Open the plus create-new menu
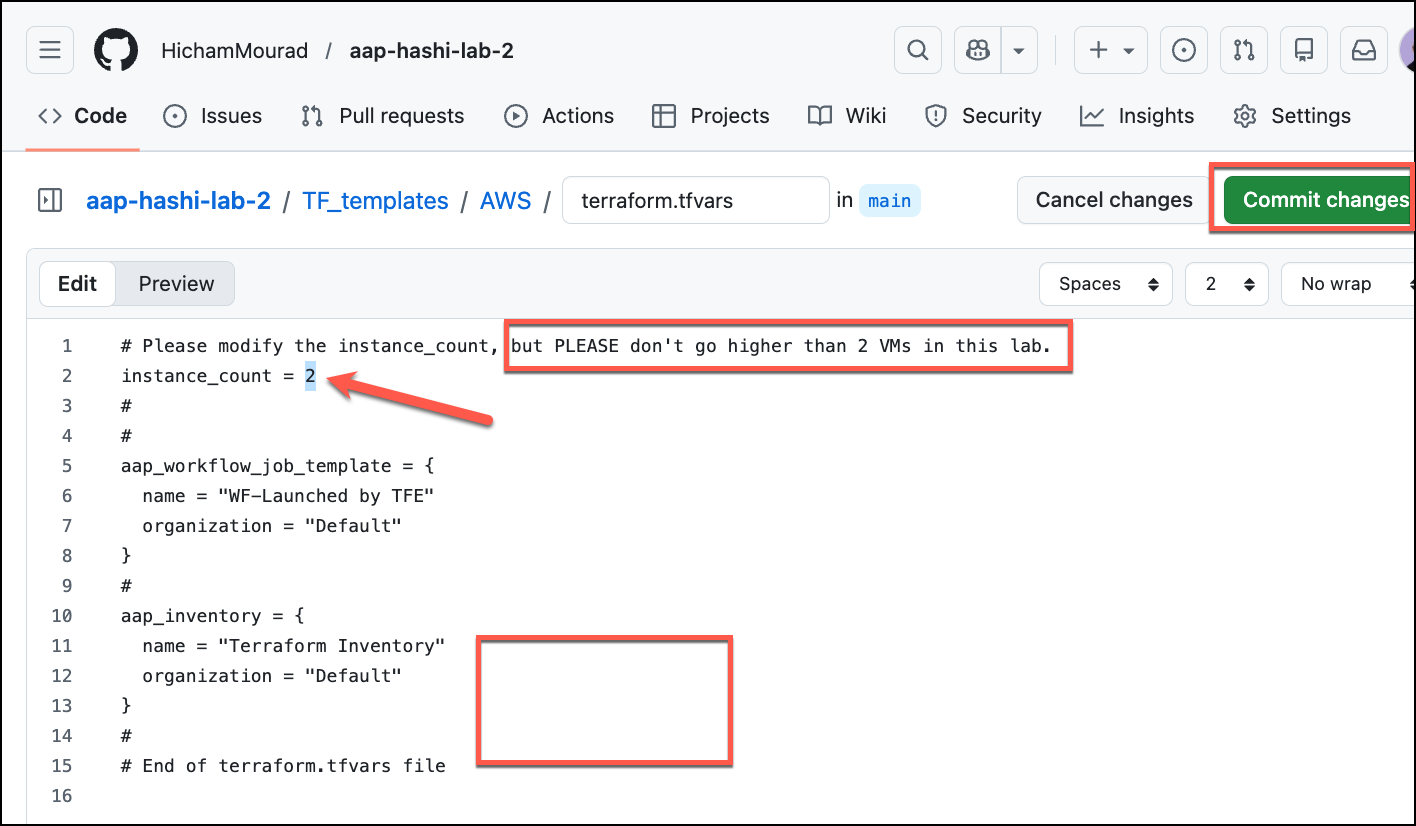Screen dimensions: 1416x826 [1110, 50]
